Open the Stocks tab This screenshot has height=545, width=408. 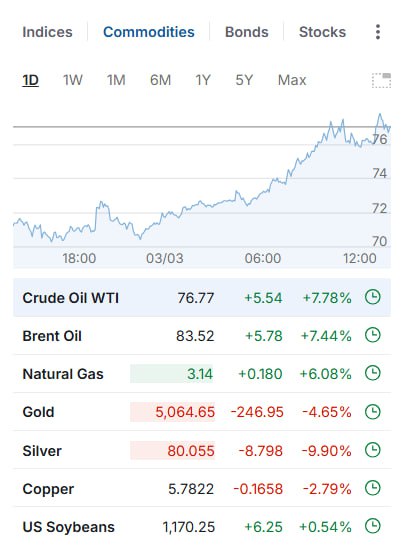coord(323,32)
